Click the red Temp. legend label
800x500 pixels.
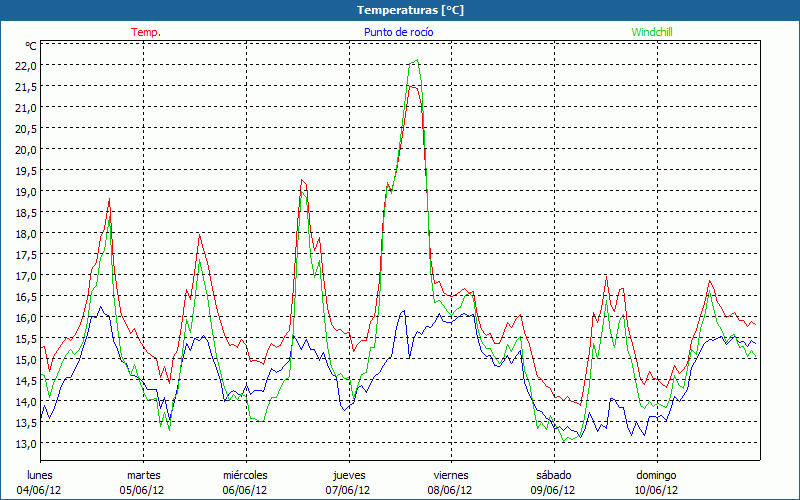pos(146,32)
